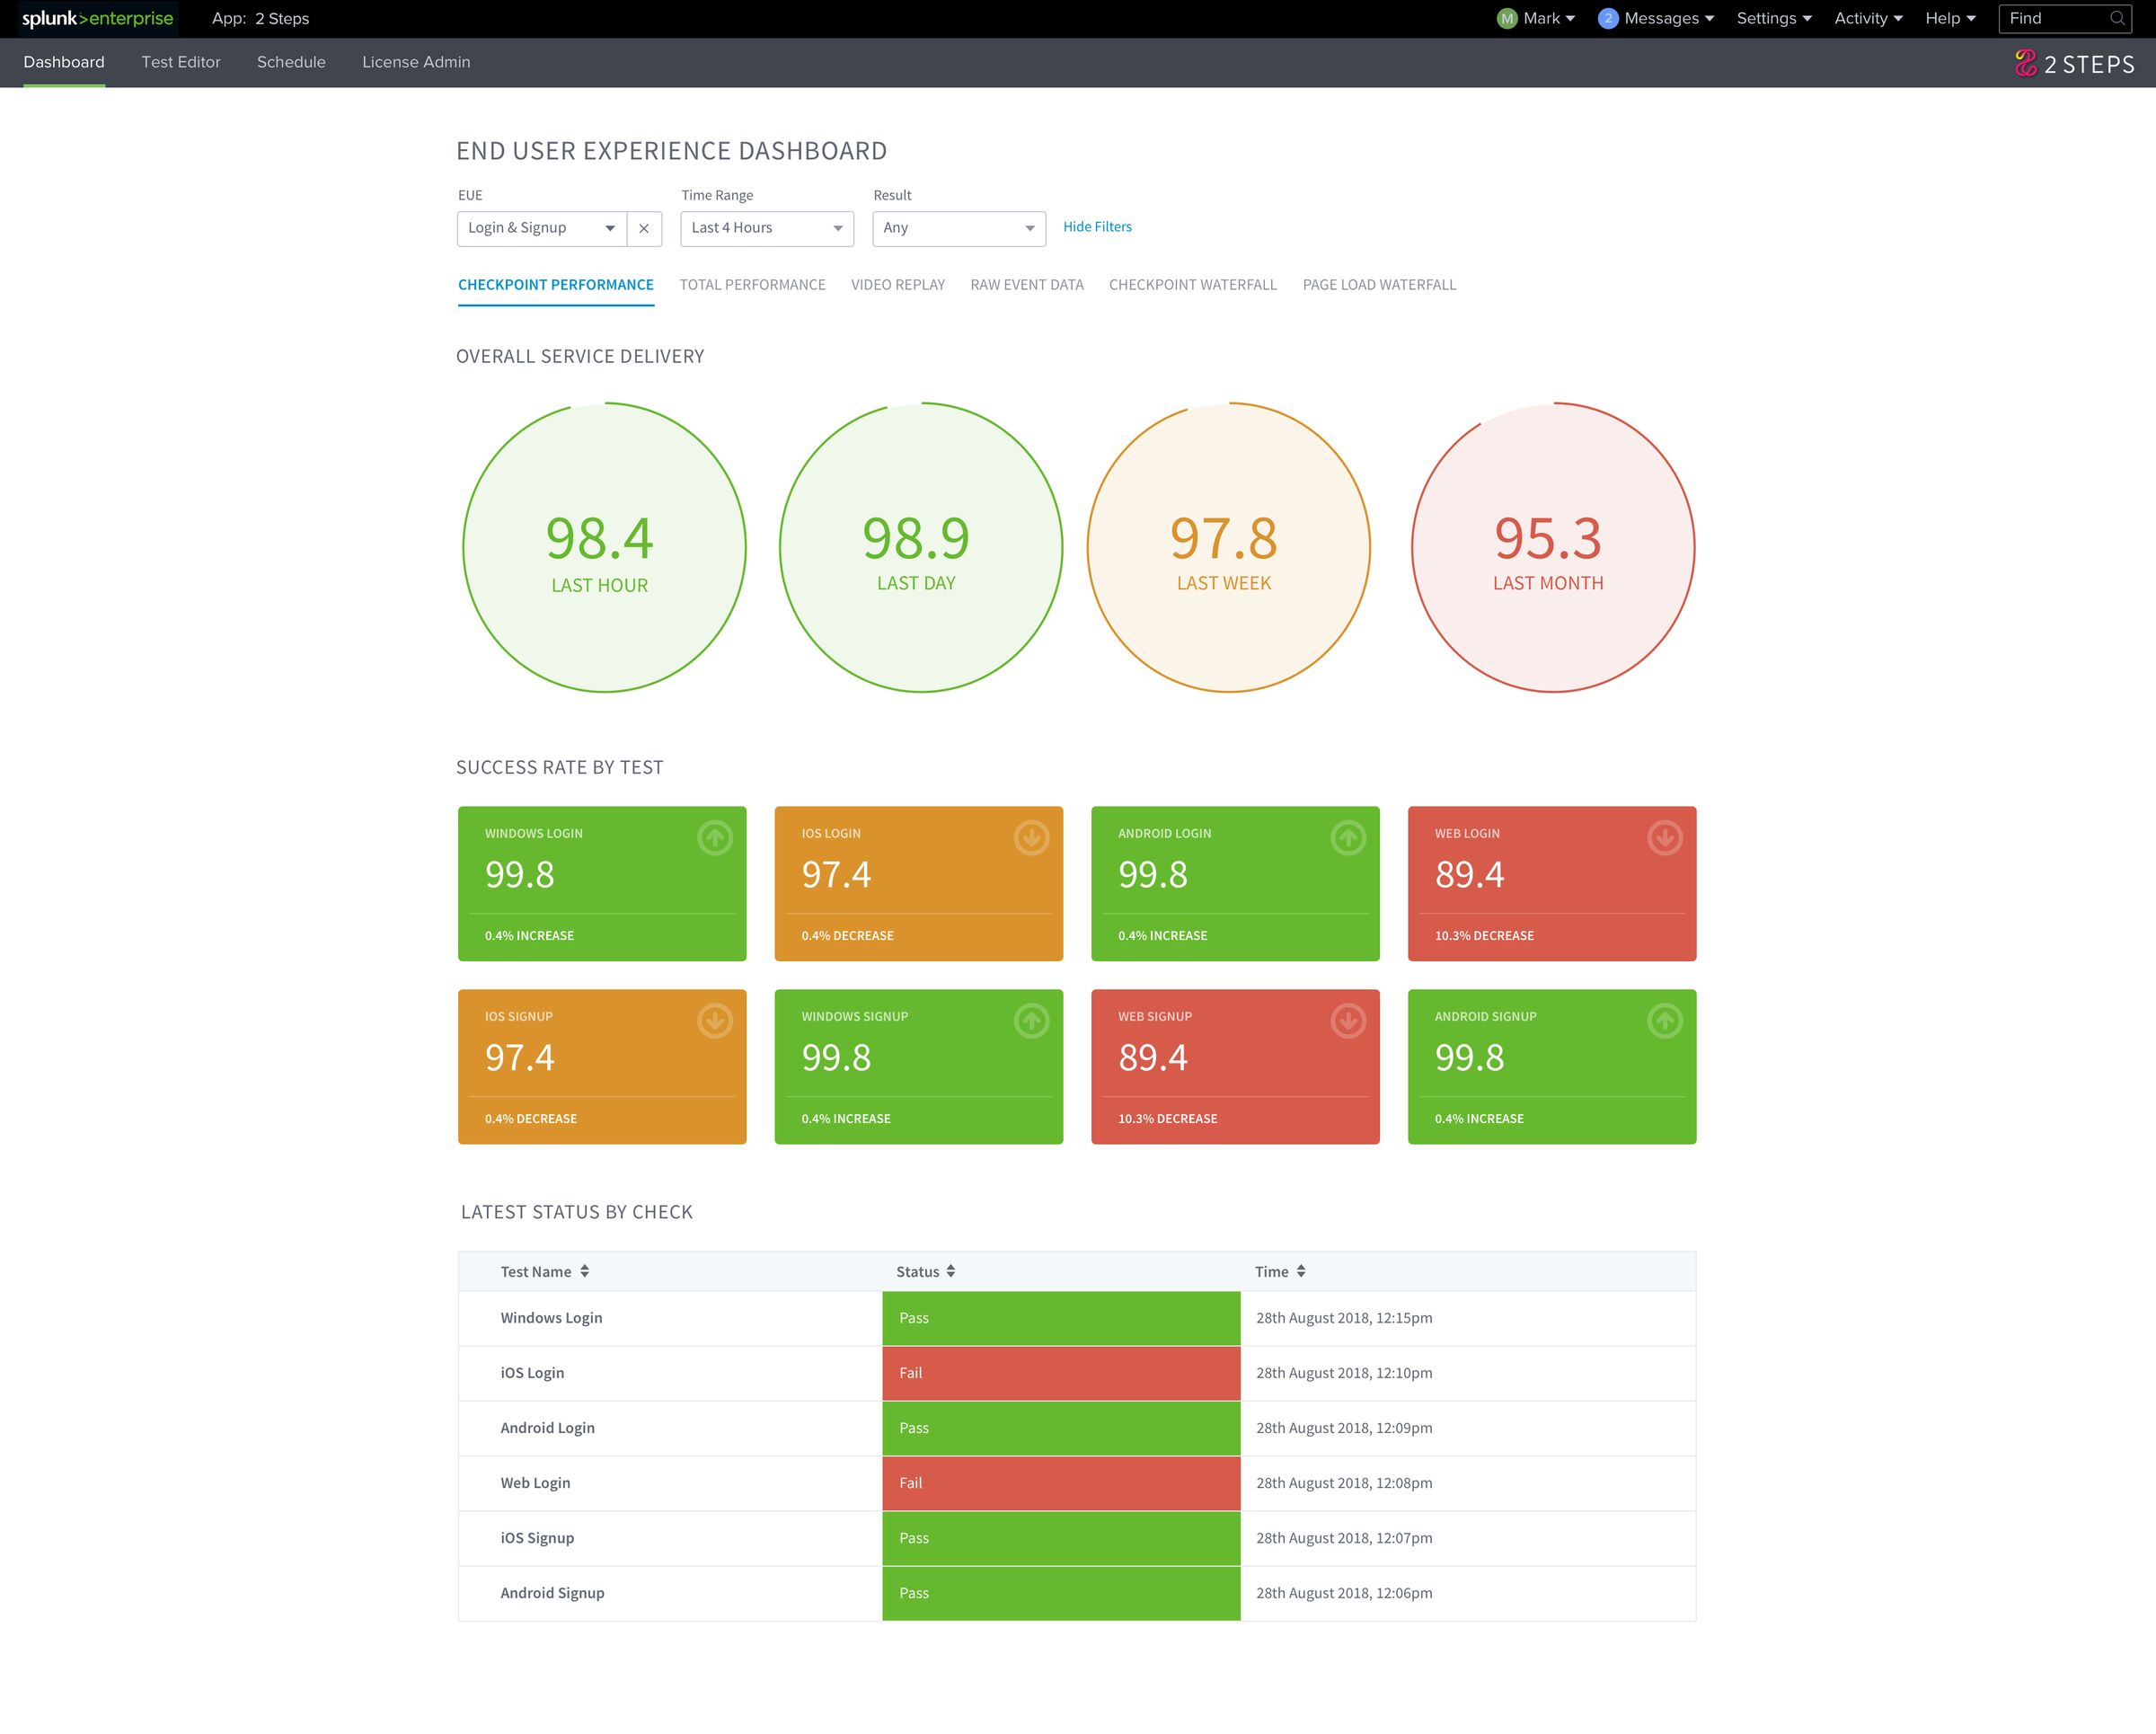Open the Login & Signup EUE dropdown
This screenshot has width=2156, height=1734.
(541, 229)
